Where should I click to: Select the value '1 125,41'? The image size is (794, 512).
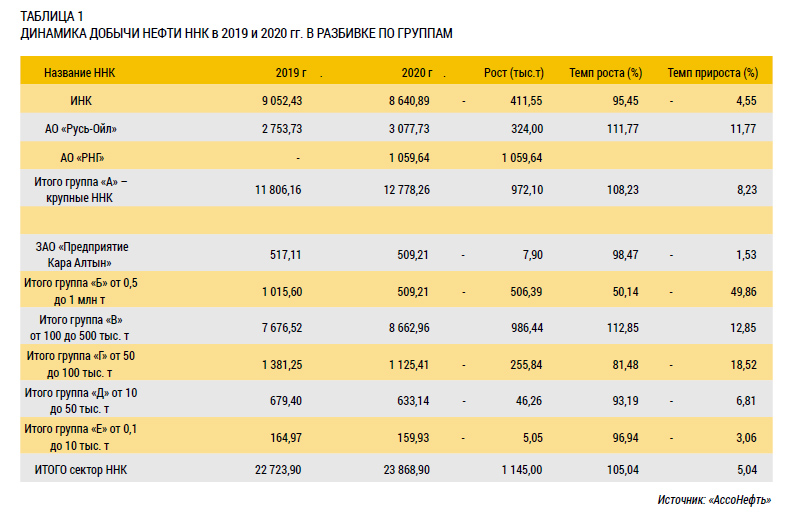click(409, 365)
